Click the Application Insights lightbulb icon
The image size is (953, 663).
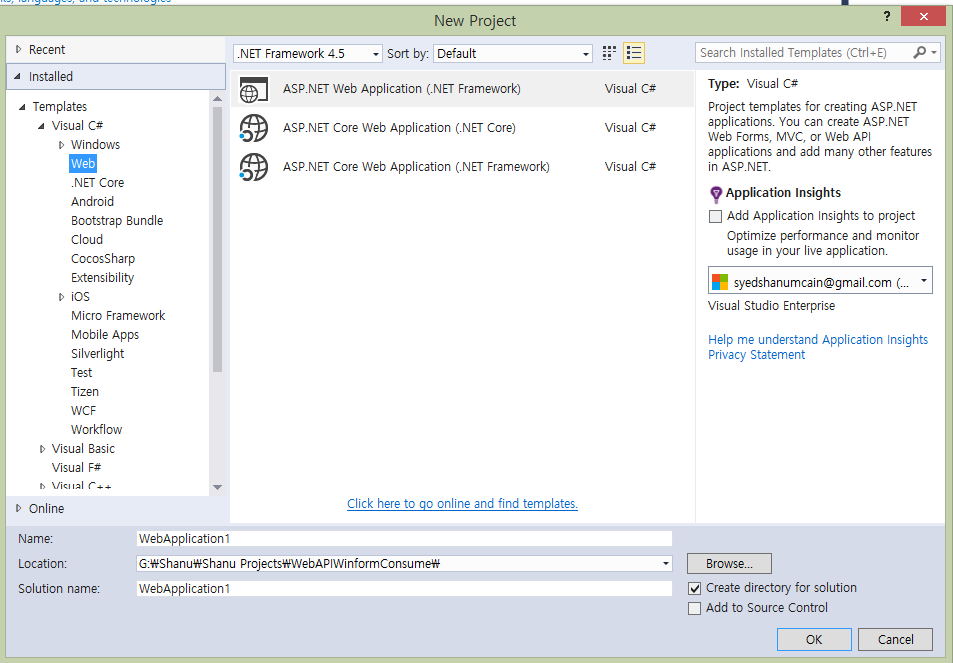point(716,194)
